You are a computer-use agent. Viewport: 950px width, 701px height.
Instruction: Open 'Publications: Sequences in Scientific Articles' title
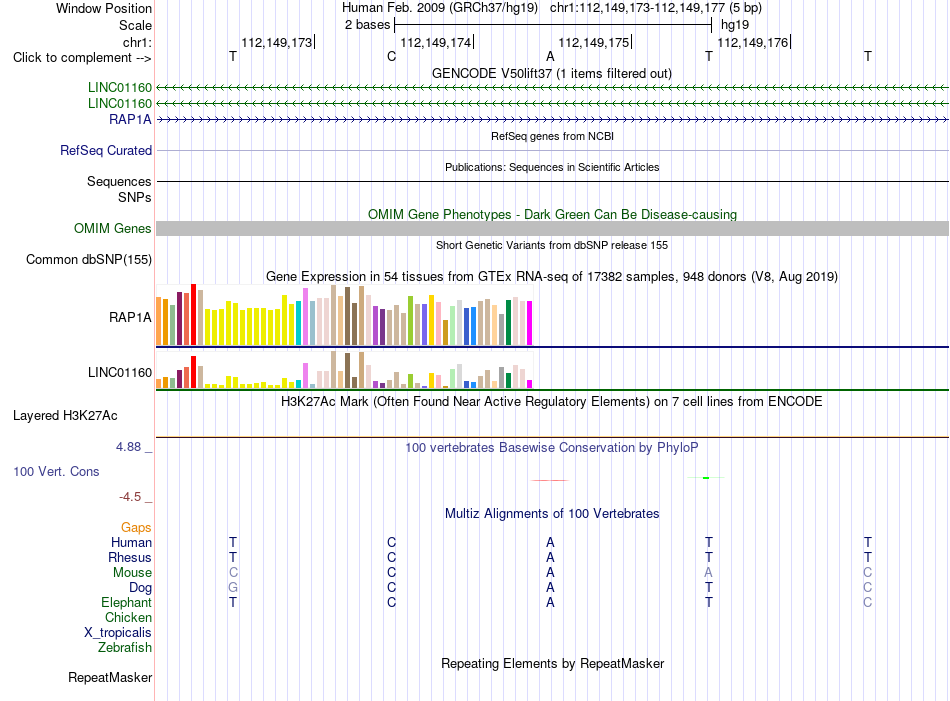coord(552,167)
